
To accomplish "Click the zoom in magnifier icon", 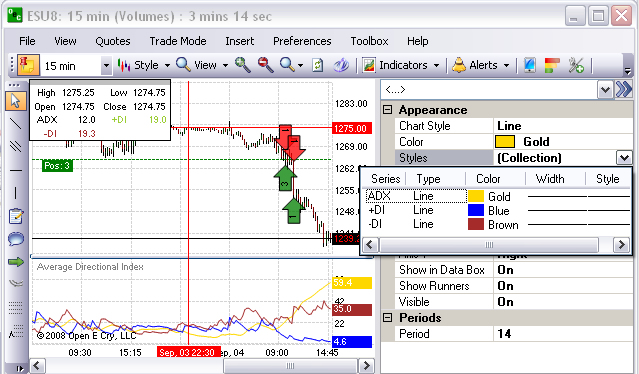I will tap(243, 65).
